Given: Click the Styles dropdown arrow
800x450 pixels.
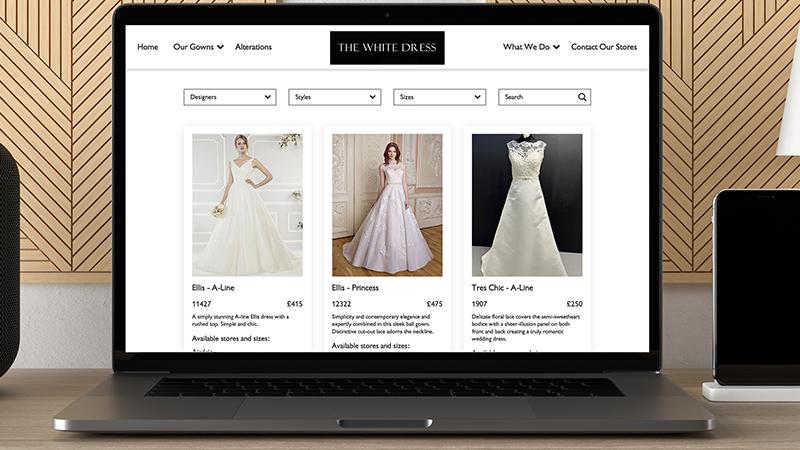Looking at the screenshot, I should point(372,97).
